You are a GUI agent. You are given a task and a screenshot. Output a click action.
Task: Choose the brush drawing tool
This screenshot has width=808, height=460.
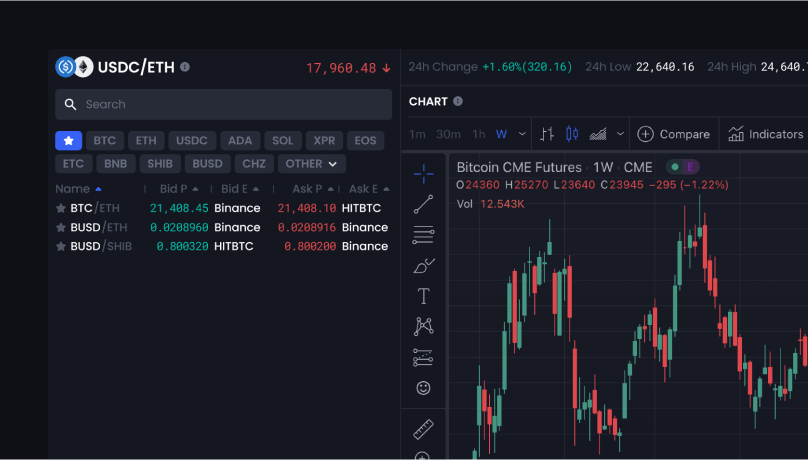click(423, 266)
